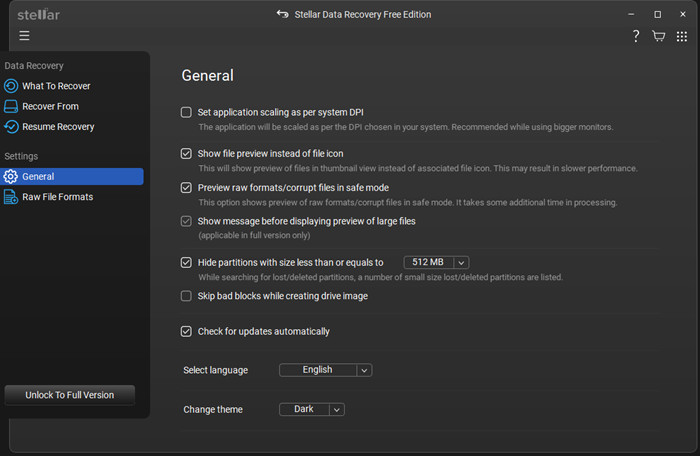Minimize the Stellar window
The image size is (700, 456).
tap(631, 14)
